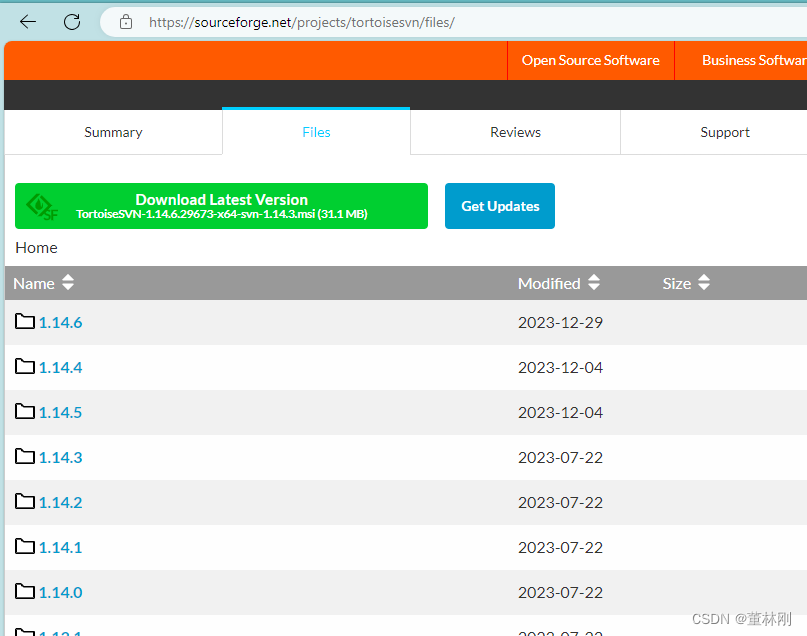
Task: Click folder icon beside 1.14.5
Action: [25, 411]
